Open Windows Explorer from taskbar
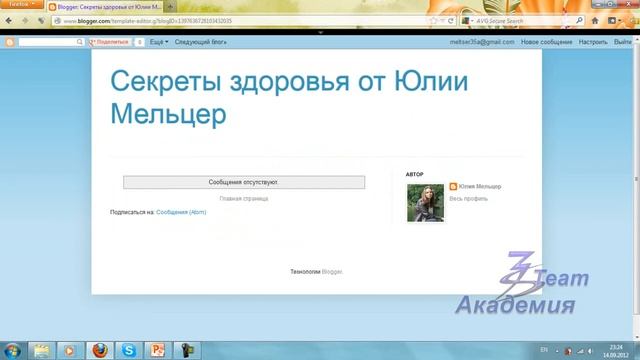 [x=41, y=351]
